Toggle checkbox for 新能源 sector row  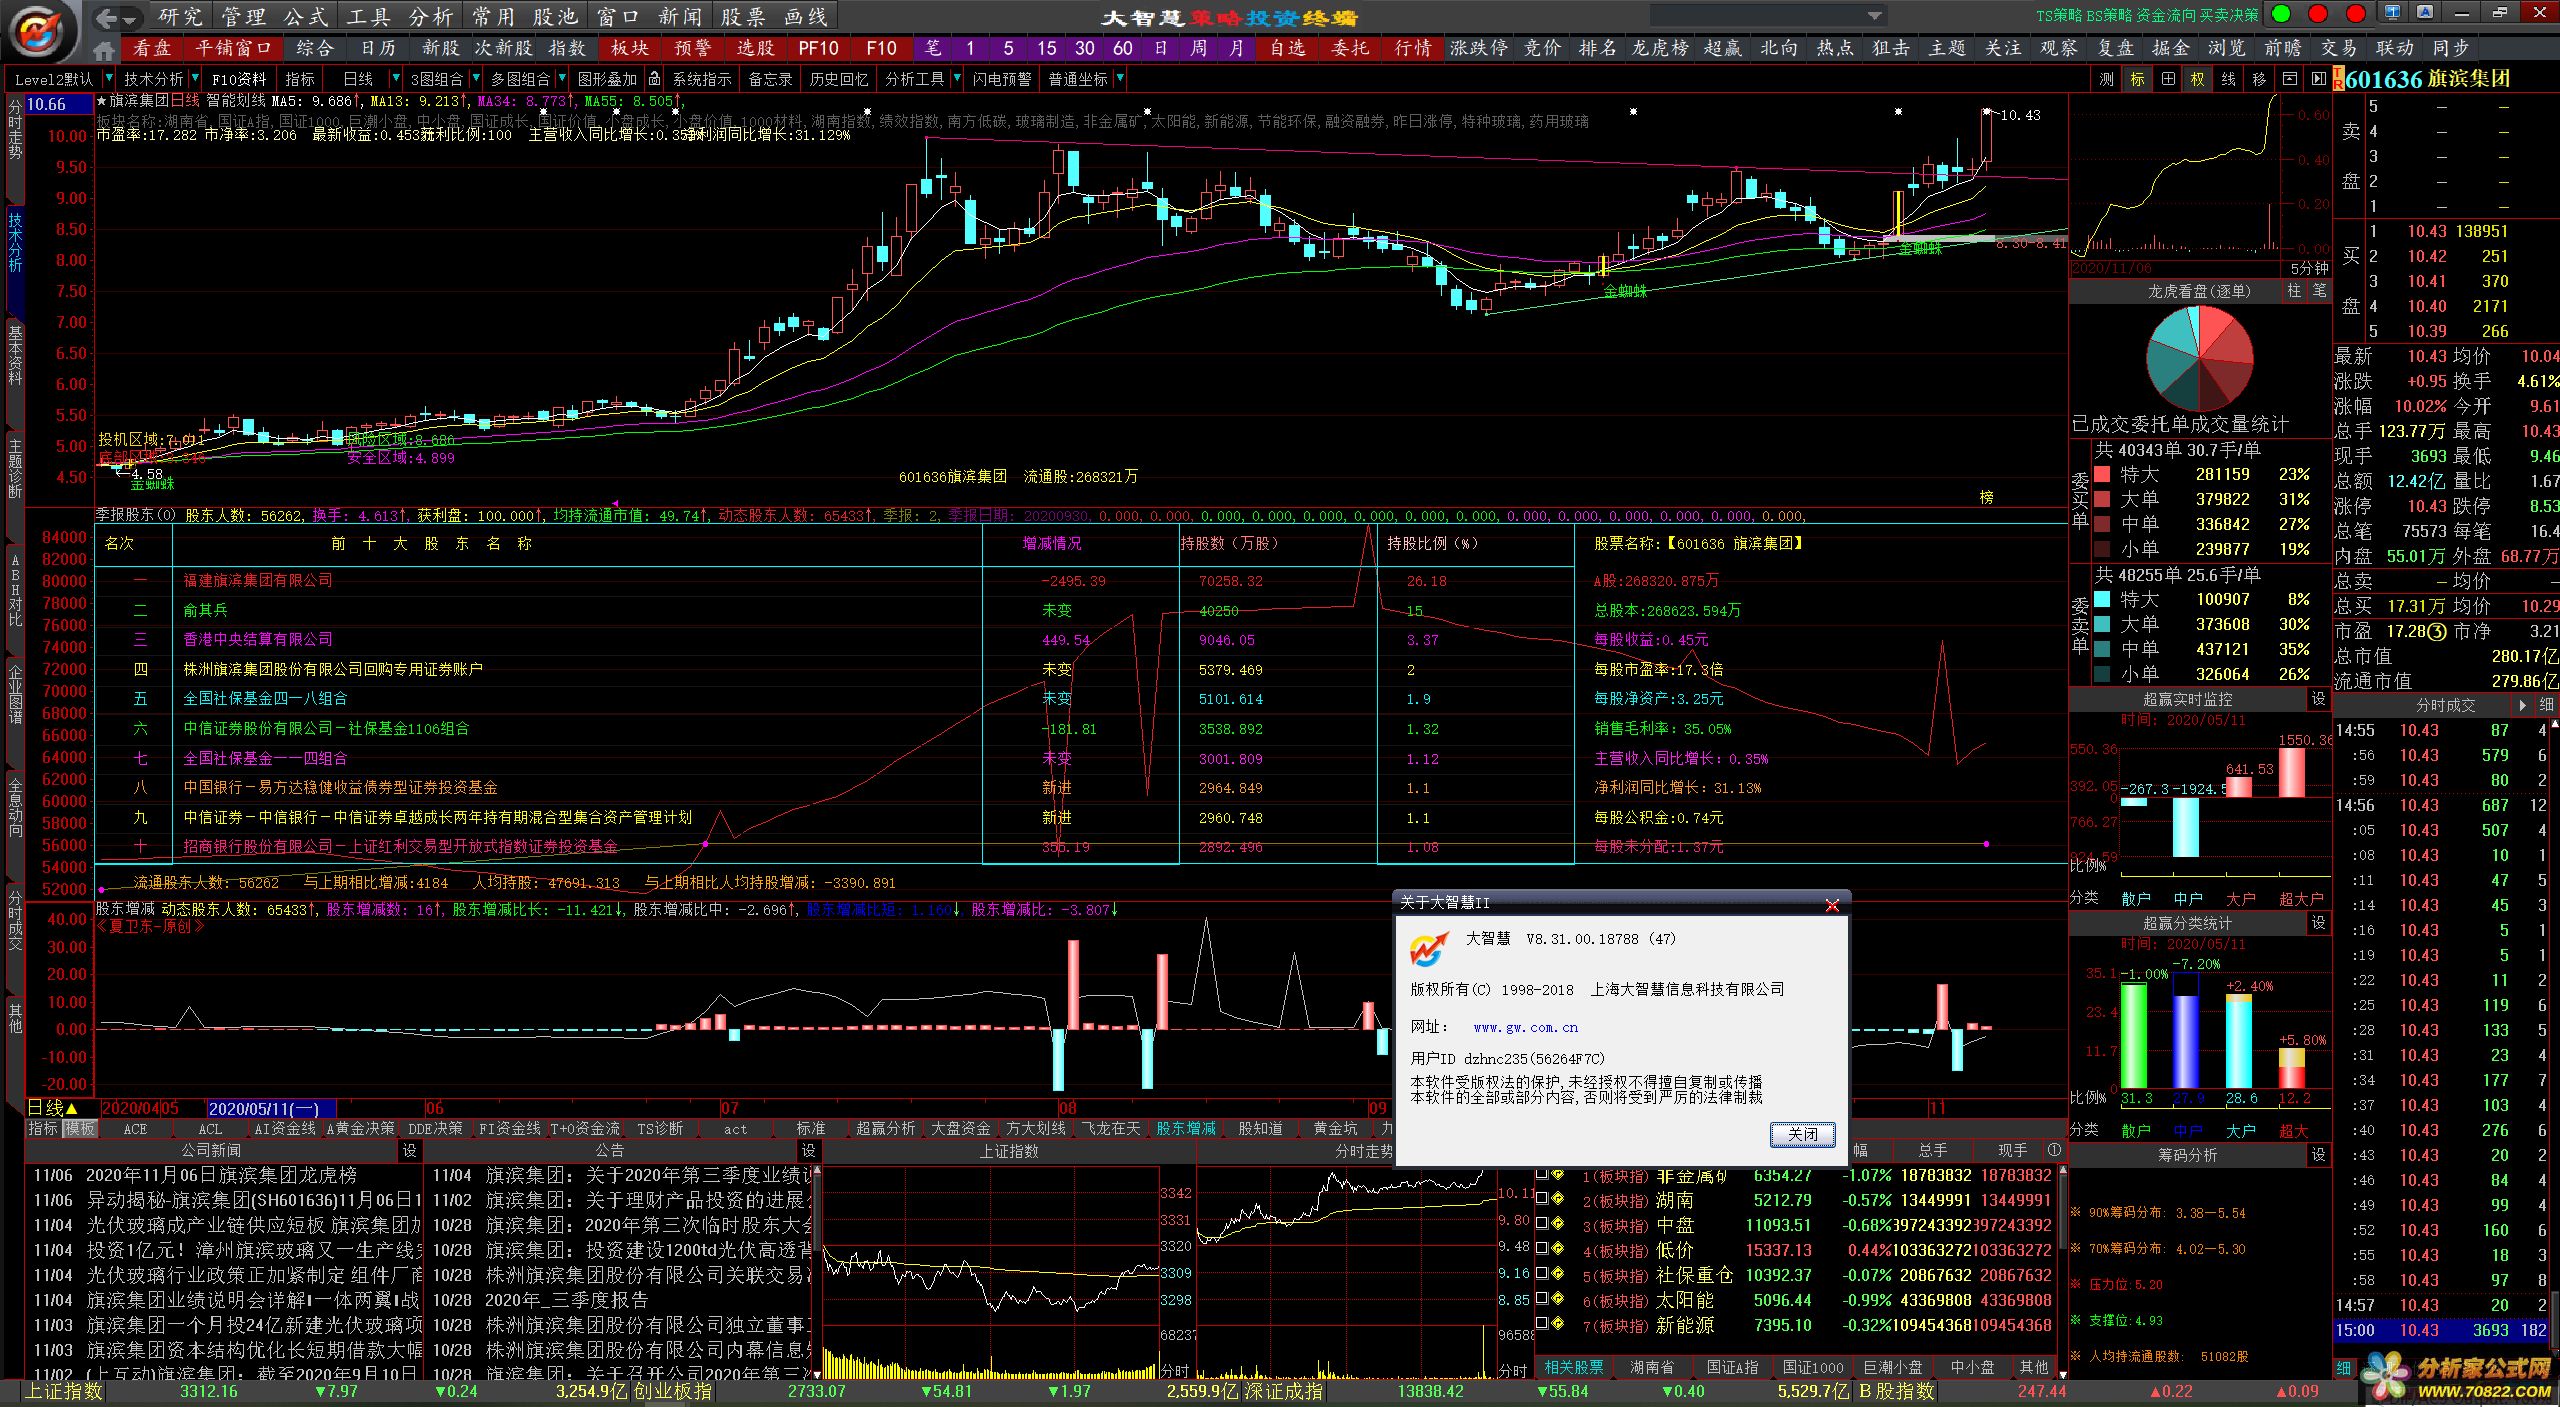pyautogui.click(x=1542, y=1324)
